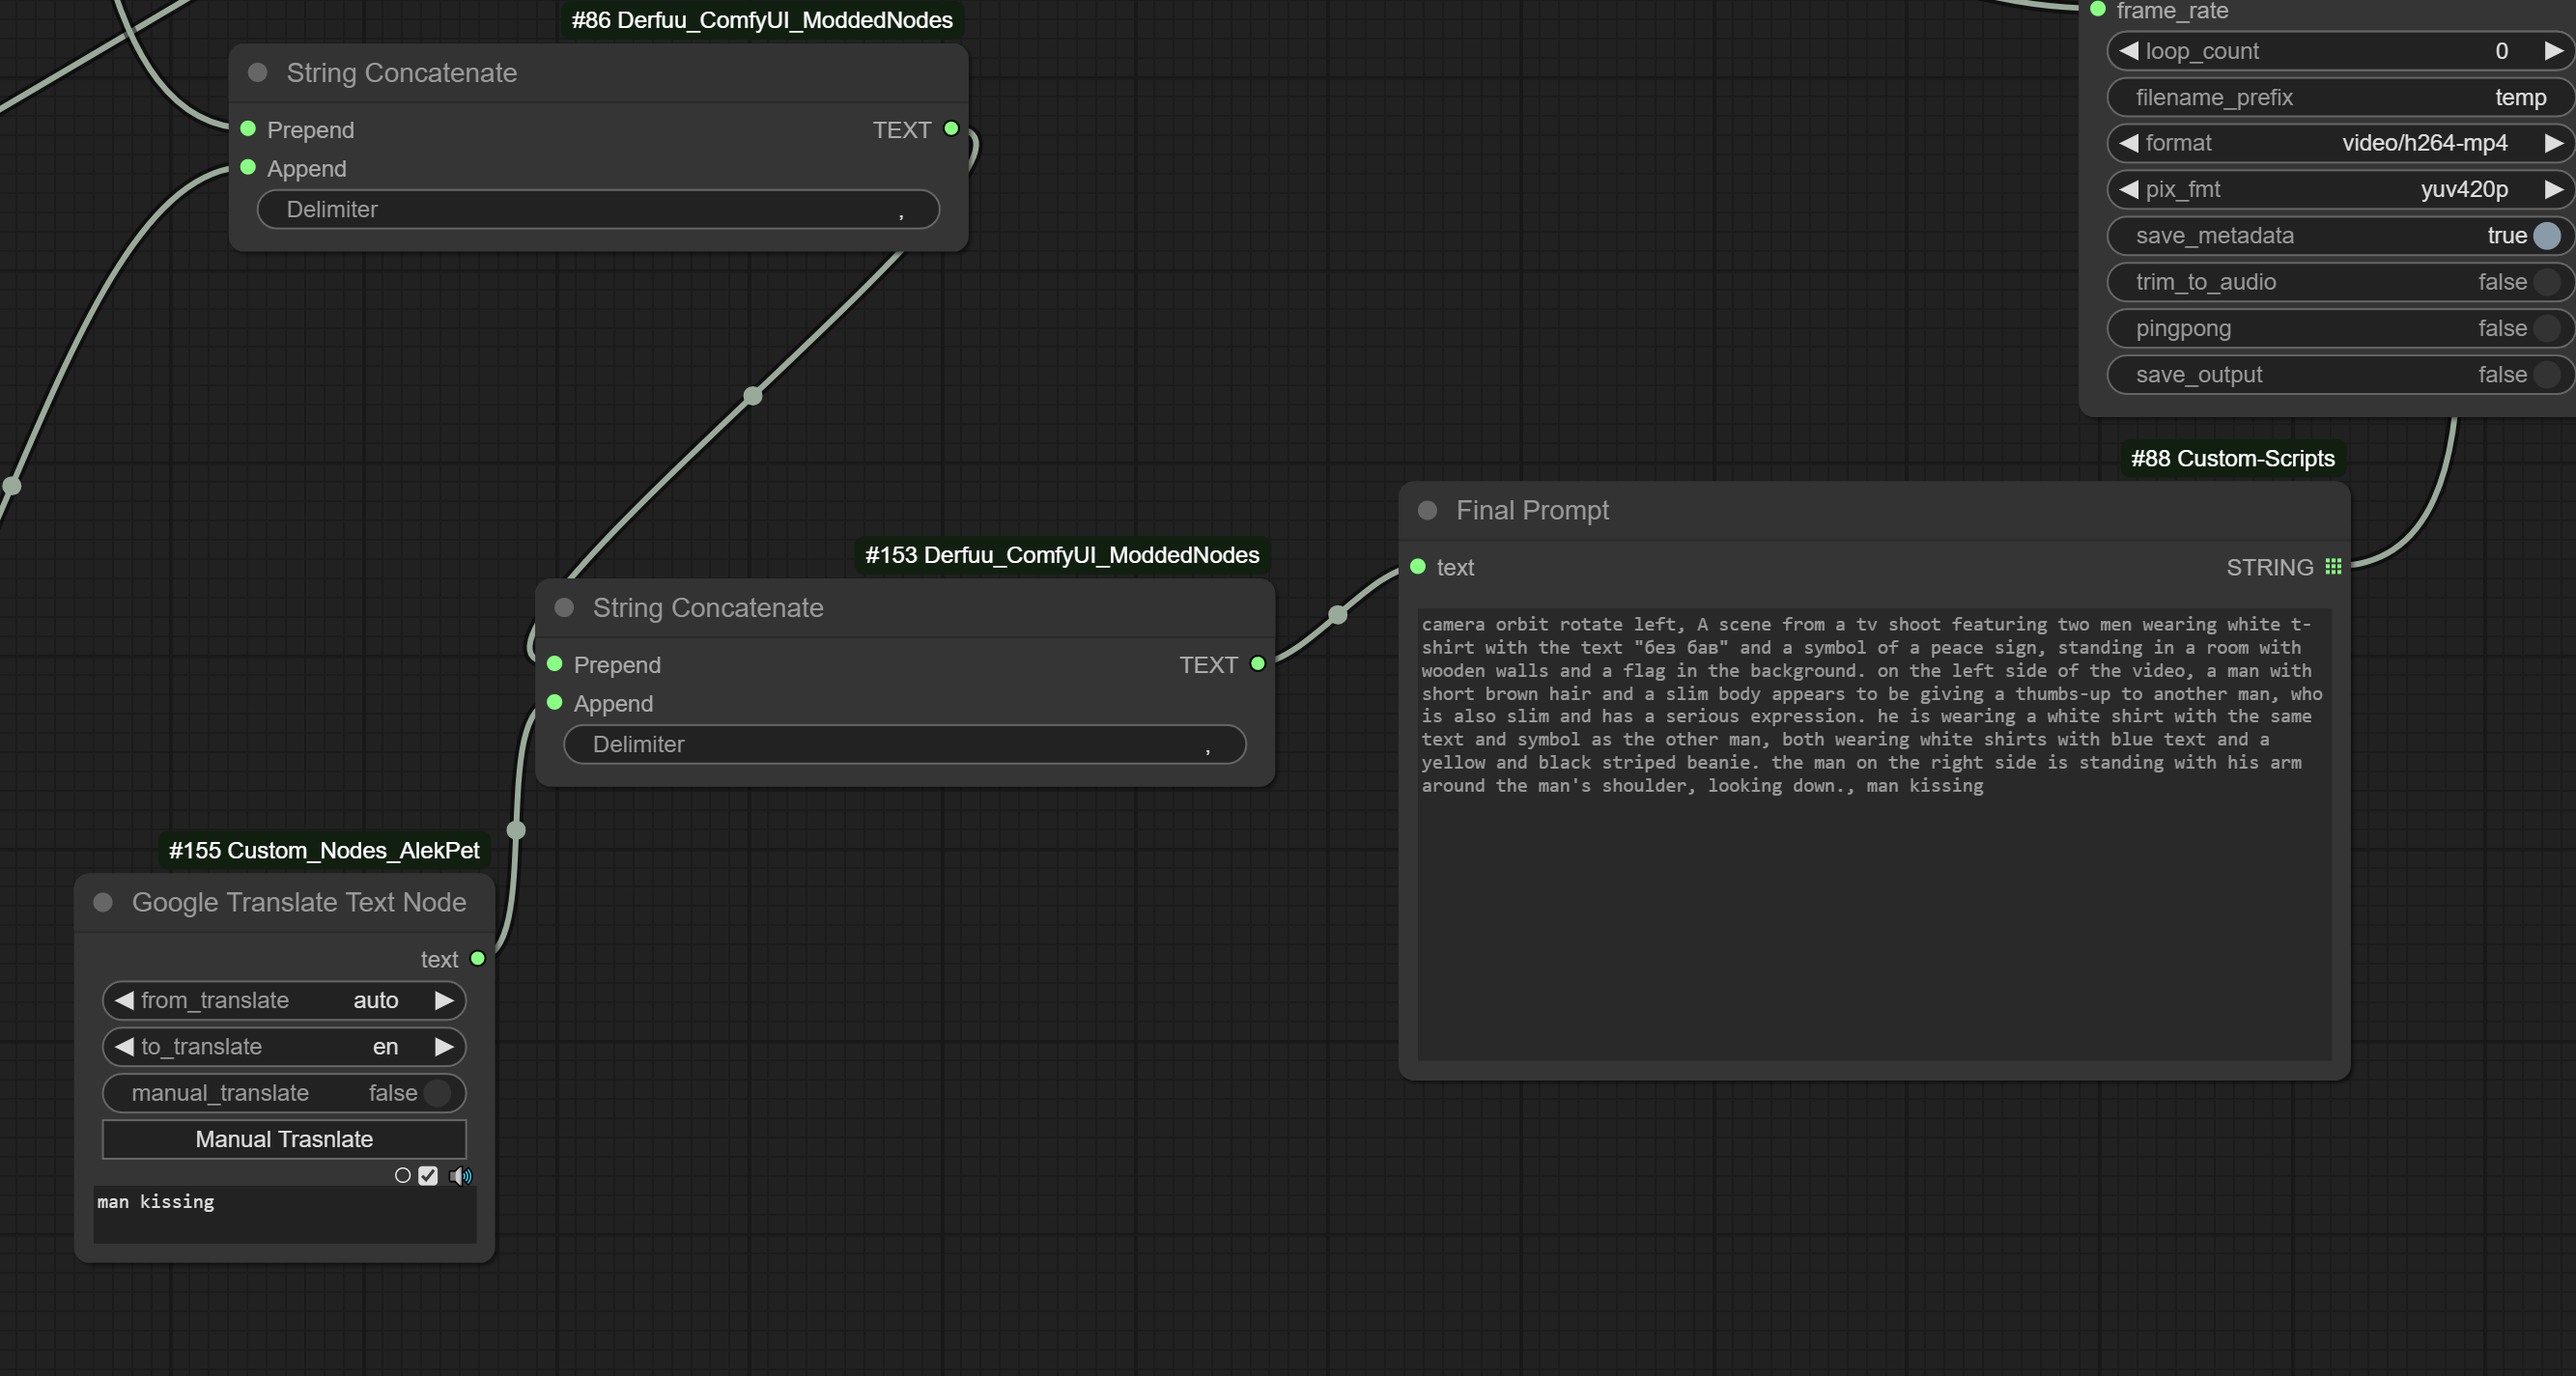The width and height of the screenshot is (2576, 1376).
Task: Collapse the Google Translate Text Node via title dot
Action: click(x=102, y=902)
